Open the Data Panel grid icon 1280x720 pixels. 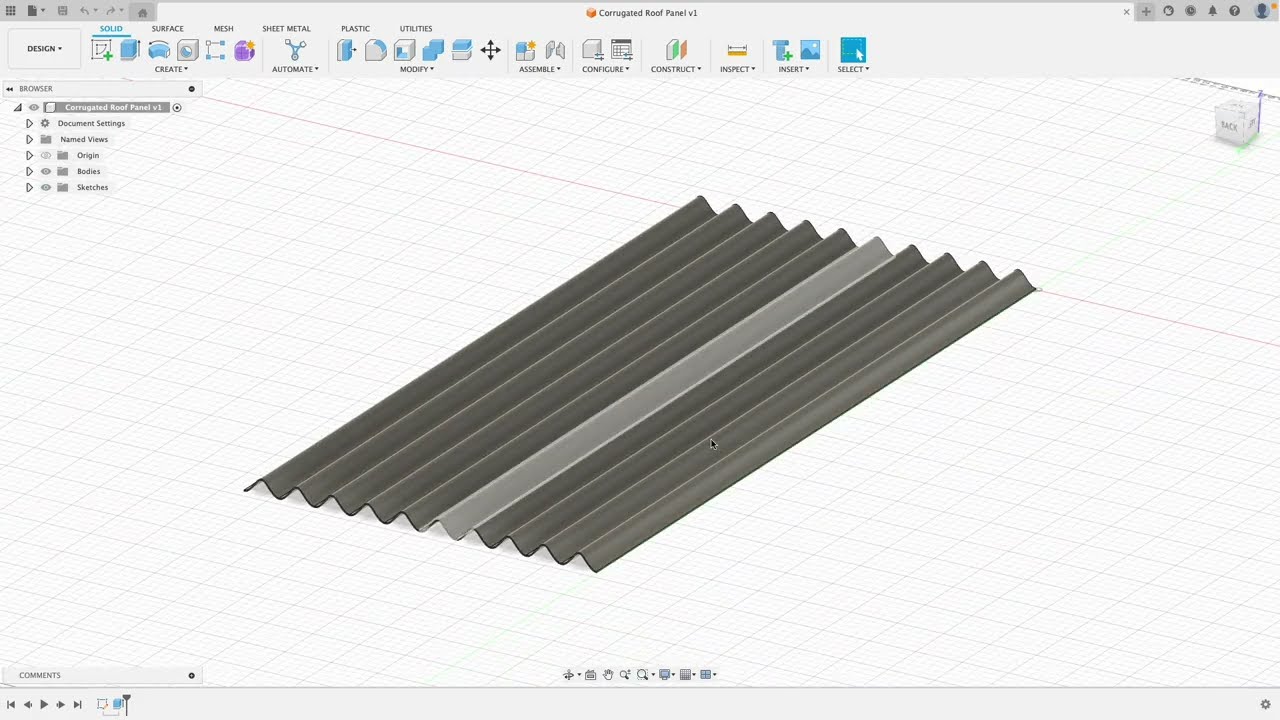tap(11, 11)
